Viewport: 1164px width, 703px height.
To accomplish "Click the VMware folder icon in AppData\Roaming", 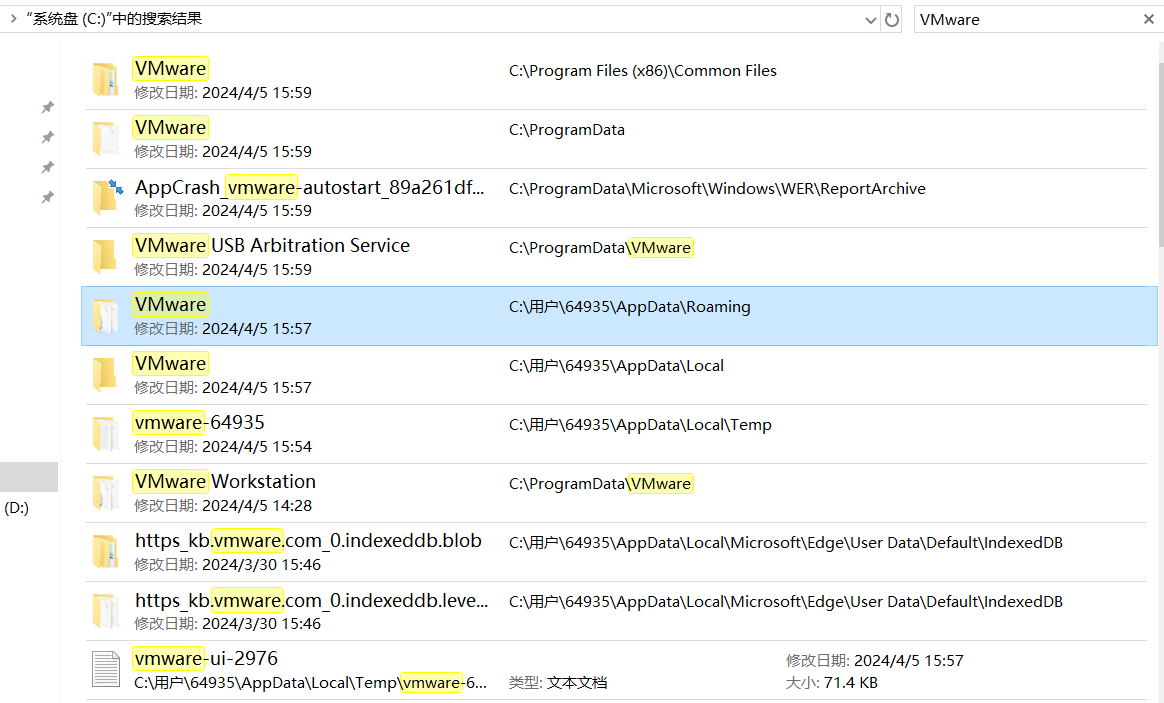I will click(105, 315).
